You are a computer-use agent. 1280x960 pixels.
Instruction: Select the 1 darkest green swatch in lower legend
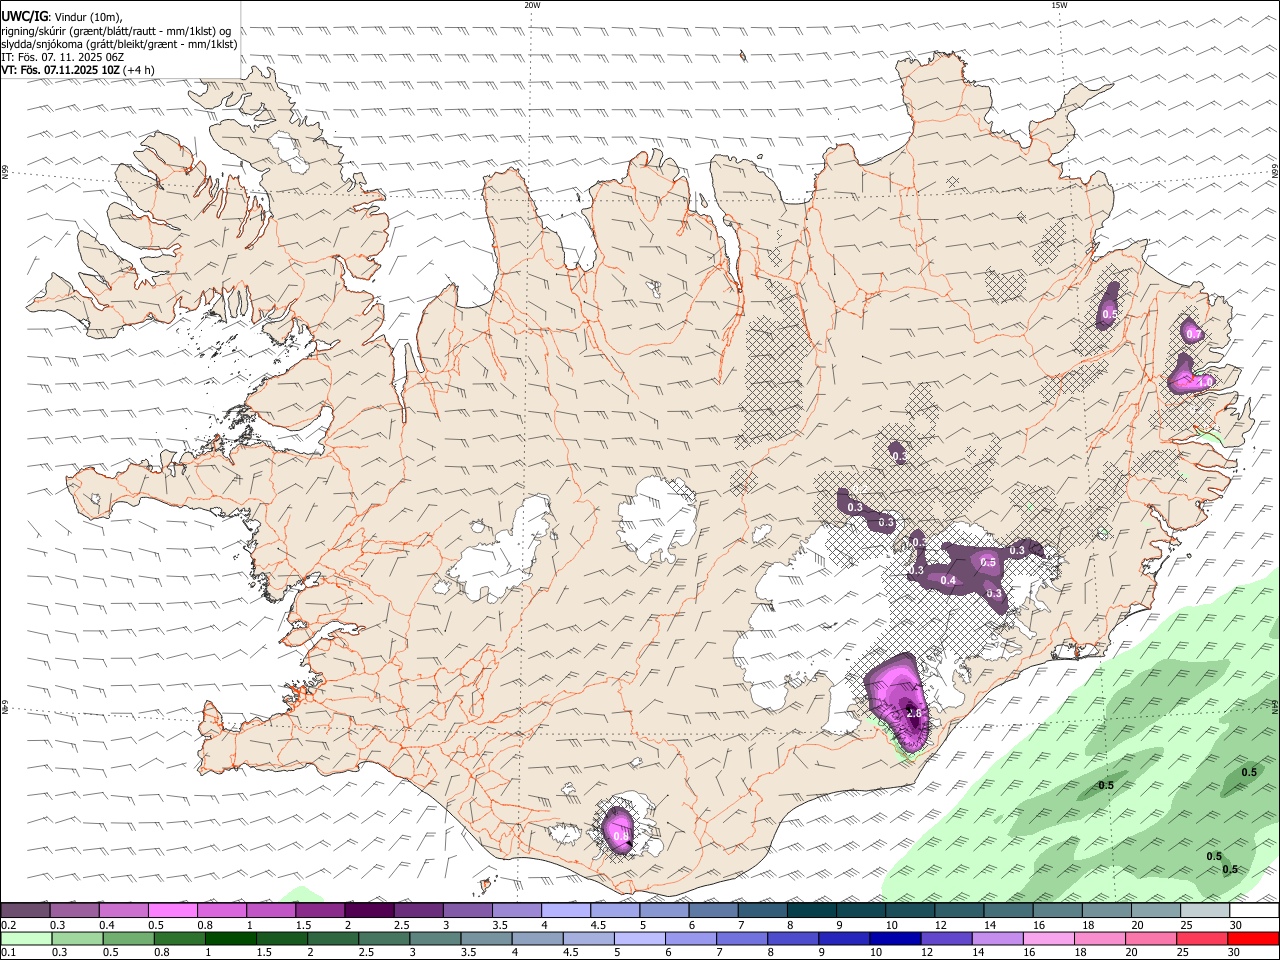(x=231, y=938)
